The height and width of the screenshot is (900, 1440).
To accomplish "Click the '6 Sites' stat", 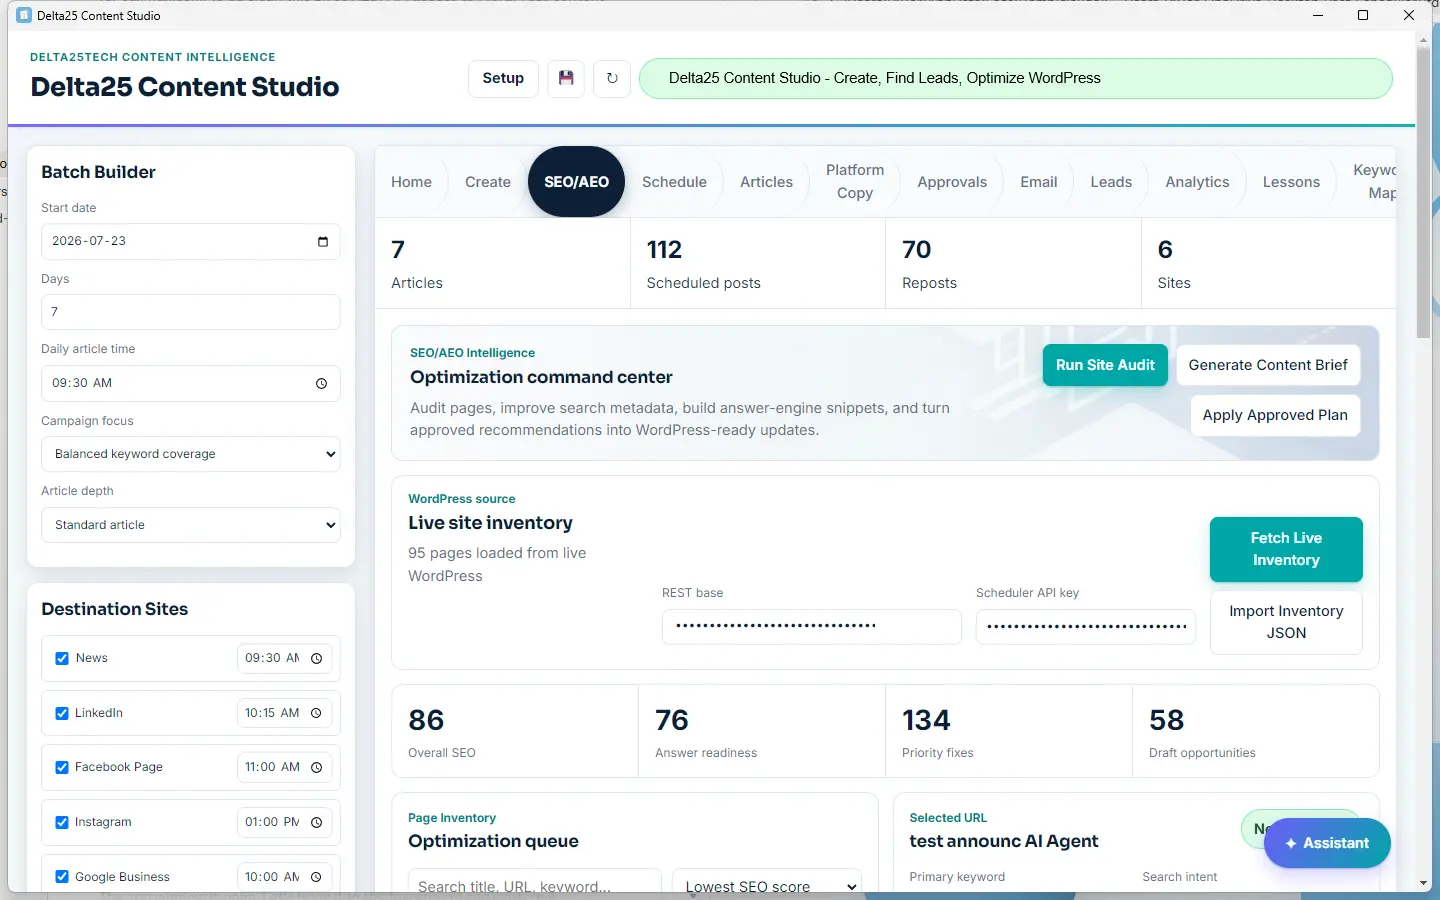I will 1268,264.
